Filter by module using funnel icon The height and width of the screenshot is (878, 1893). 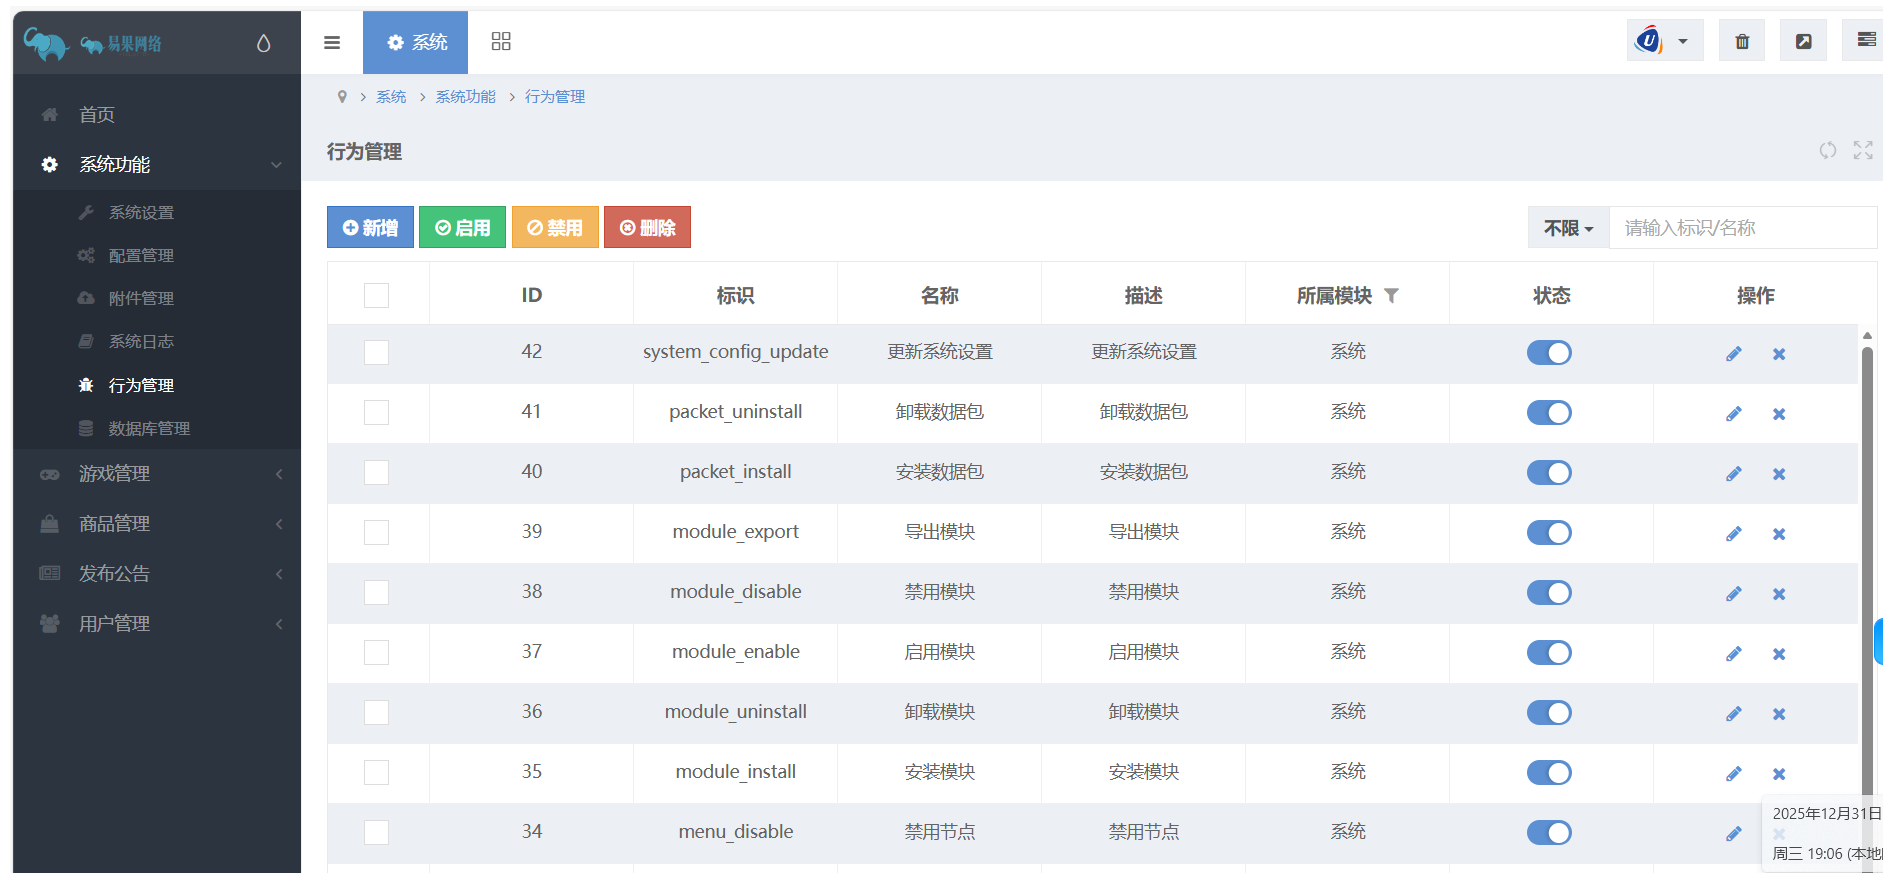1391,295
